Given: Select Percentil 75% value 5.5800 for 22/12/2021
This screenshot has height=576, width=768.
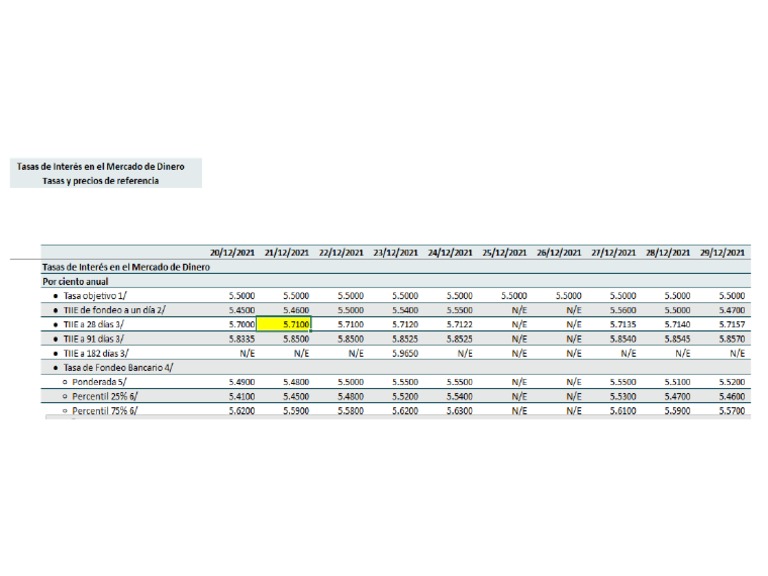Looking at the screenshot, I should click(x=351, y=410).
